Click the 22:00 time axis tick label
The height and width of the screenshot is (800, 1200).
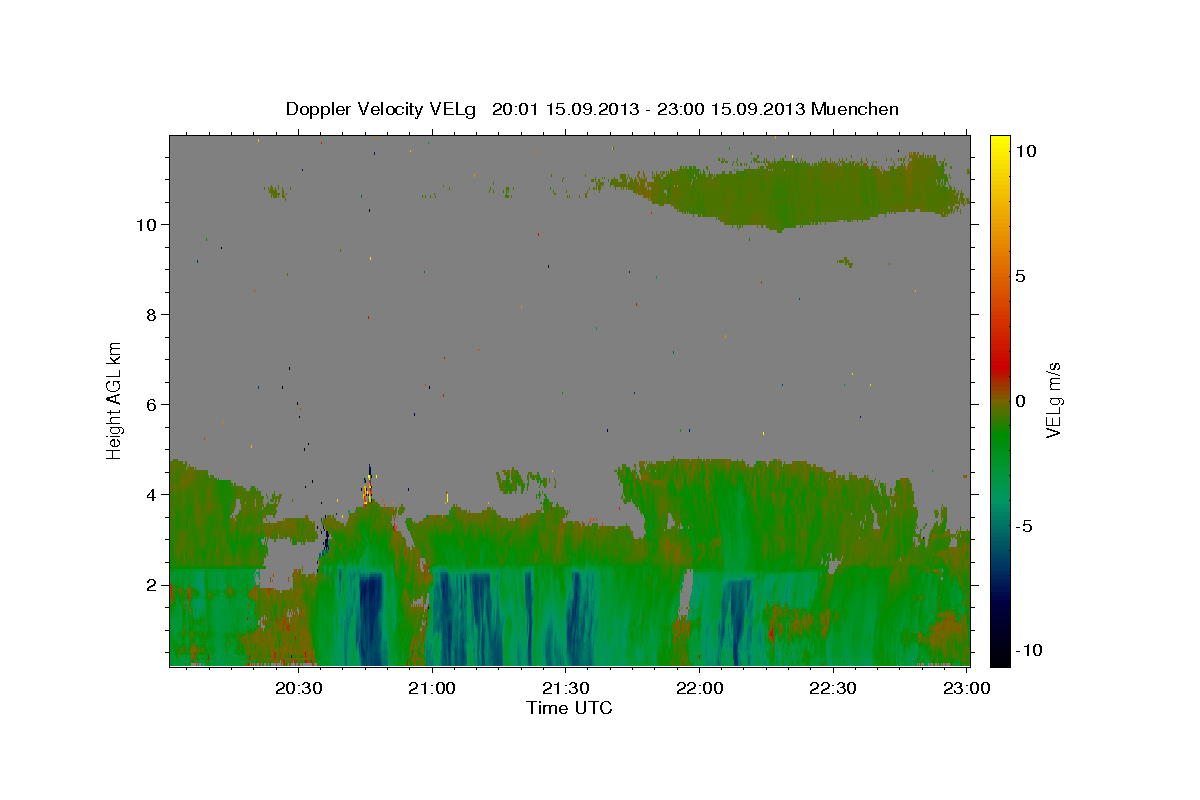(x=700, y=688)
